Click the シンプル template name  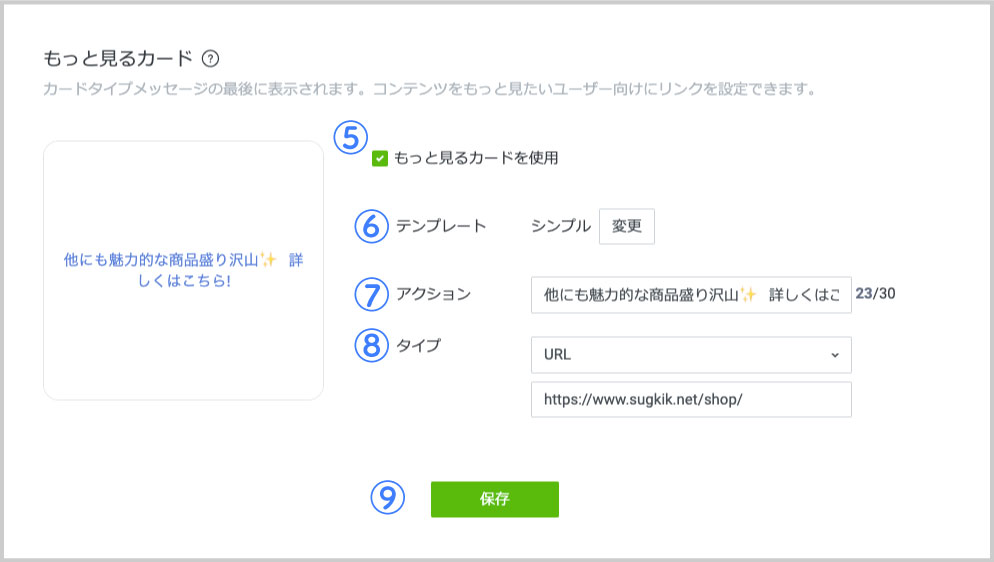(x=561, y=226)
